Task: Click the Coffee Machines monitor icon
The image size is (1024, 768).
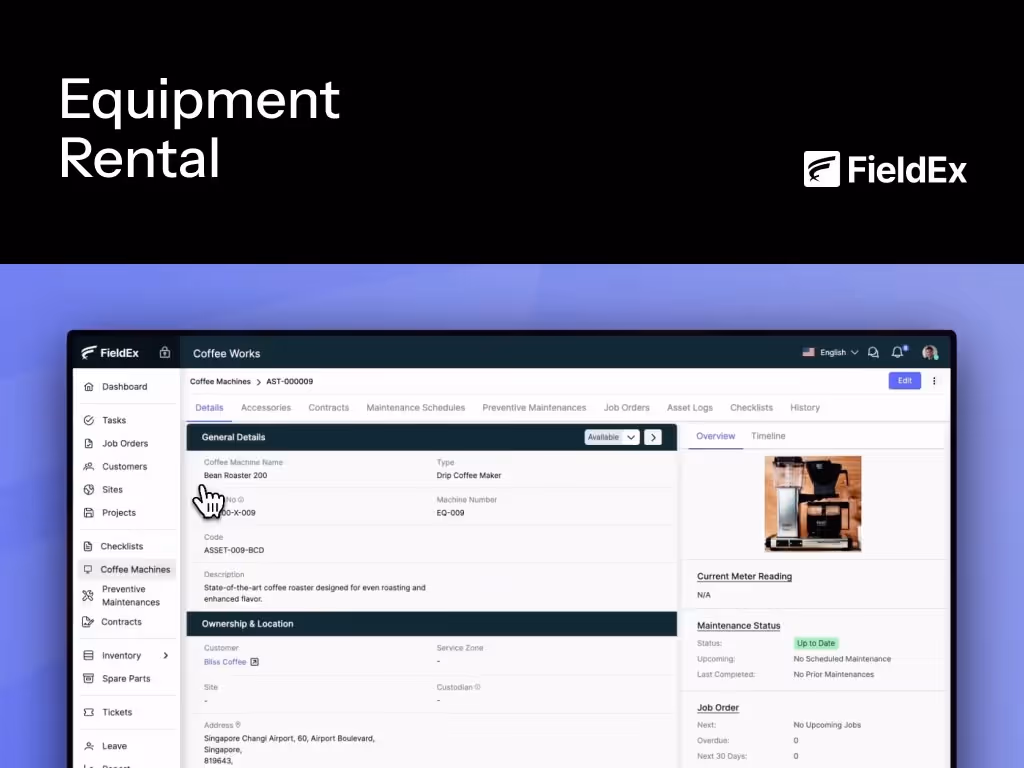Action: tap(88, 569)
